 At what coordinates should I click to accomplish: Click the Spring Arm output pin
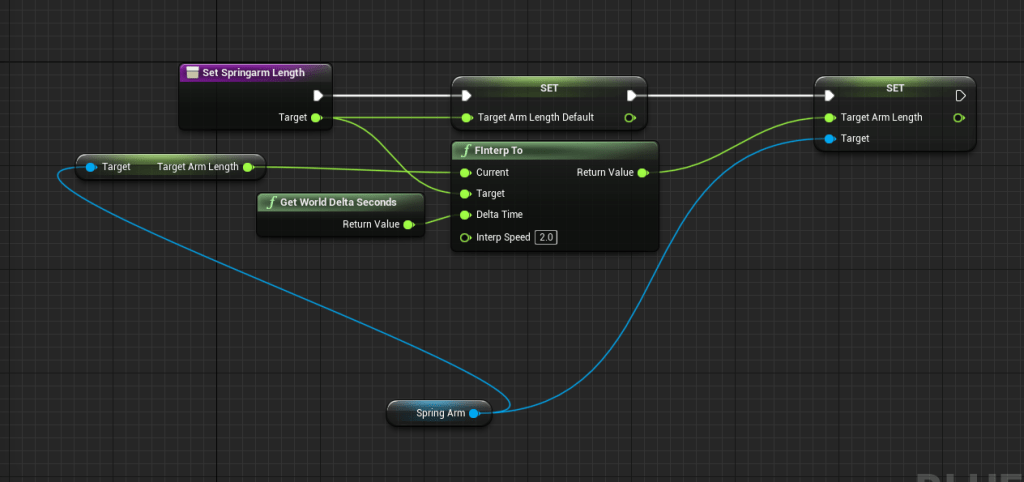(x=474, y=413)
